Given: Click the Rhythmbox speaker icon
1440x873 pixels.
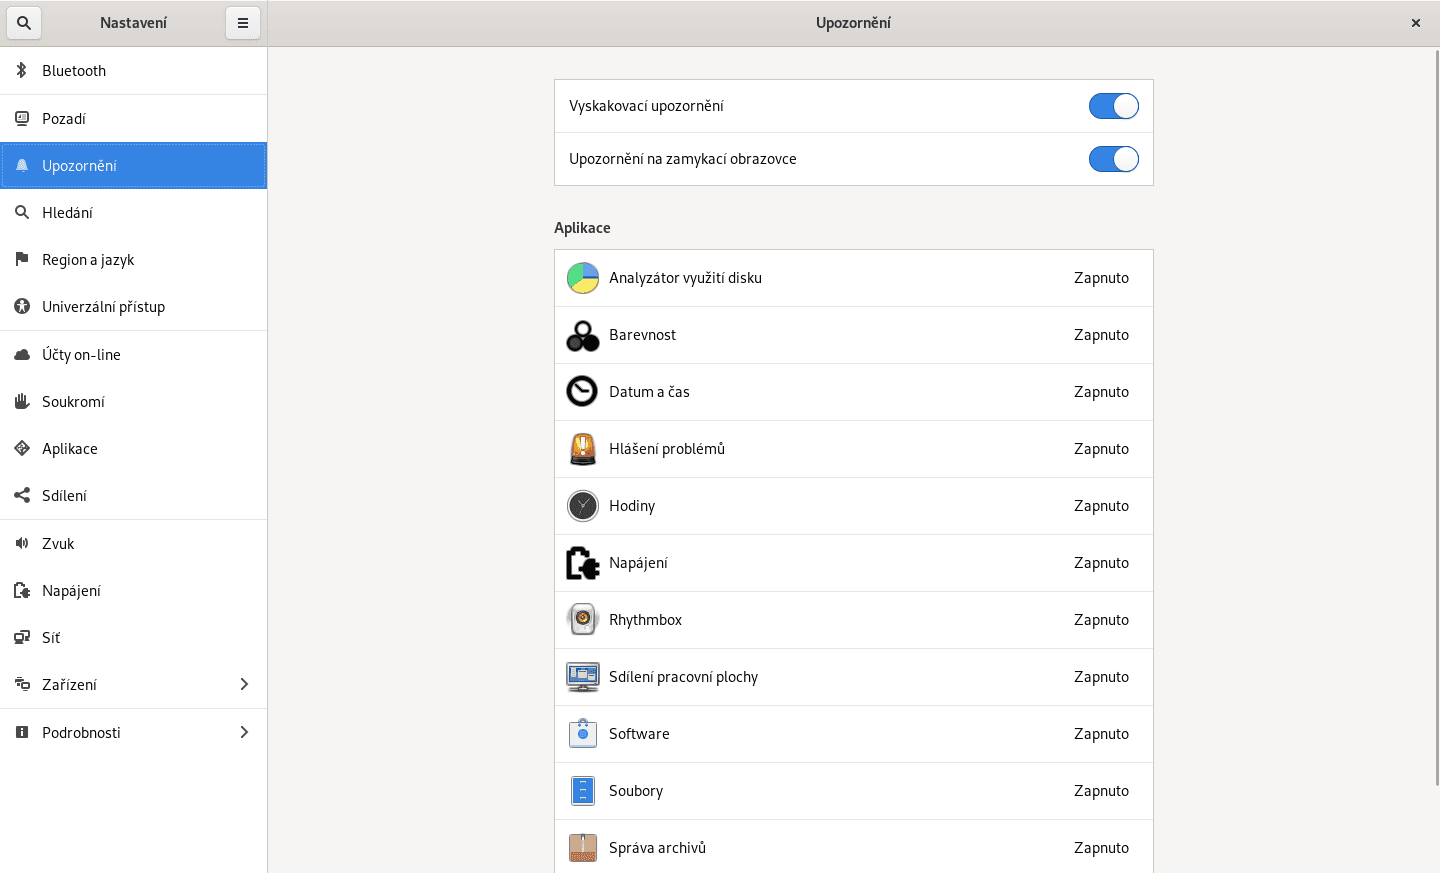Looking at the screenshot, I should (x=582, y=620).
